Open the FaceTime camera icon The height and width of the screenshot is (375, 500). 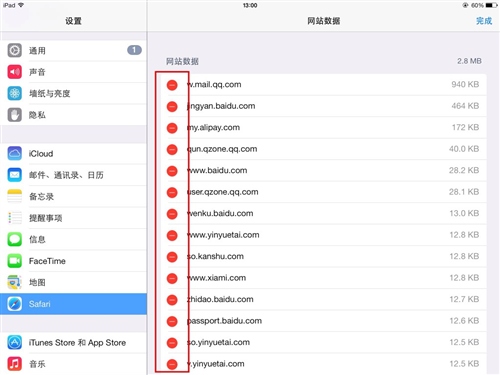point(15,261)
